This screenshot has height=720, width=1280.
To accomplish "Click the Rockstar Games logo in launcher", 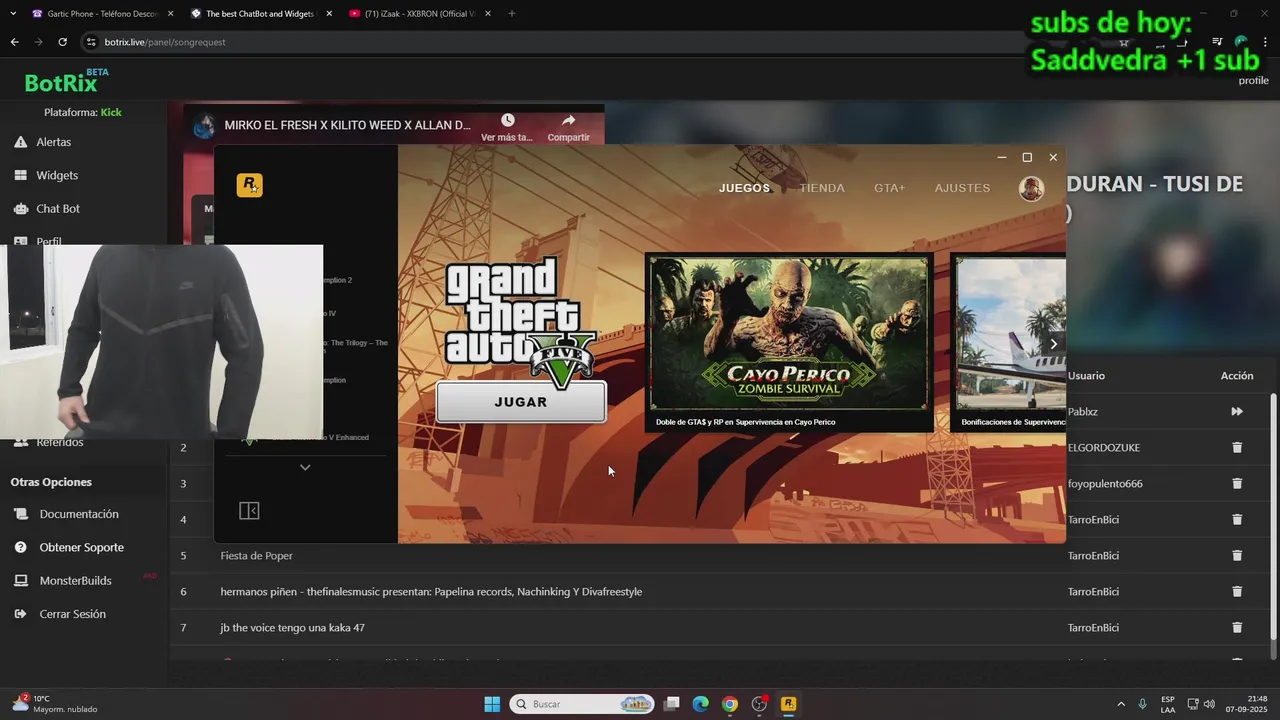I will (x=249, y=185).
